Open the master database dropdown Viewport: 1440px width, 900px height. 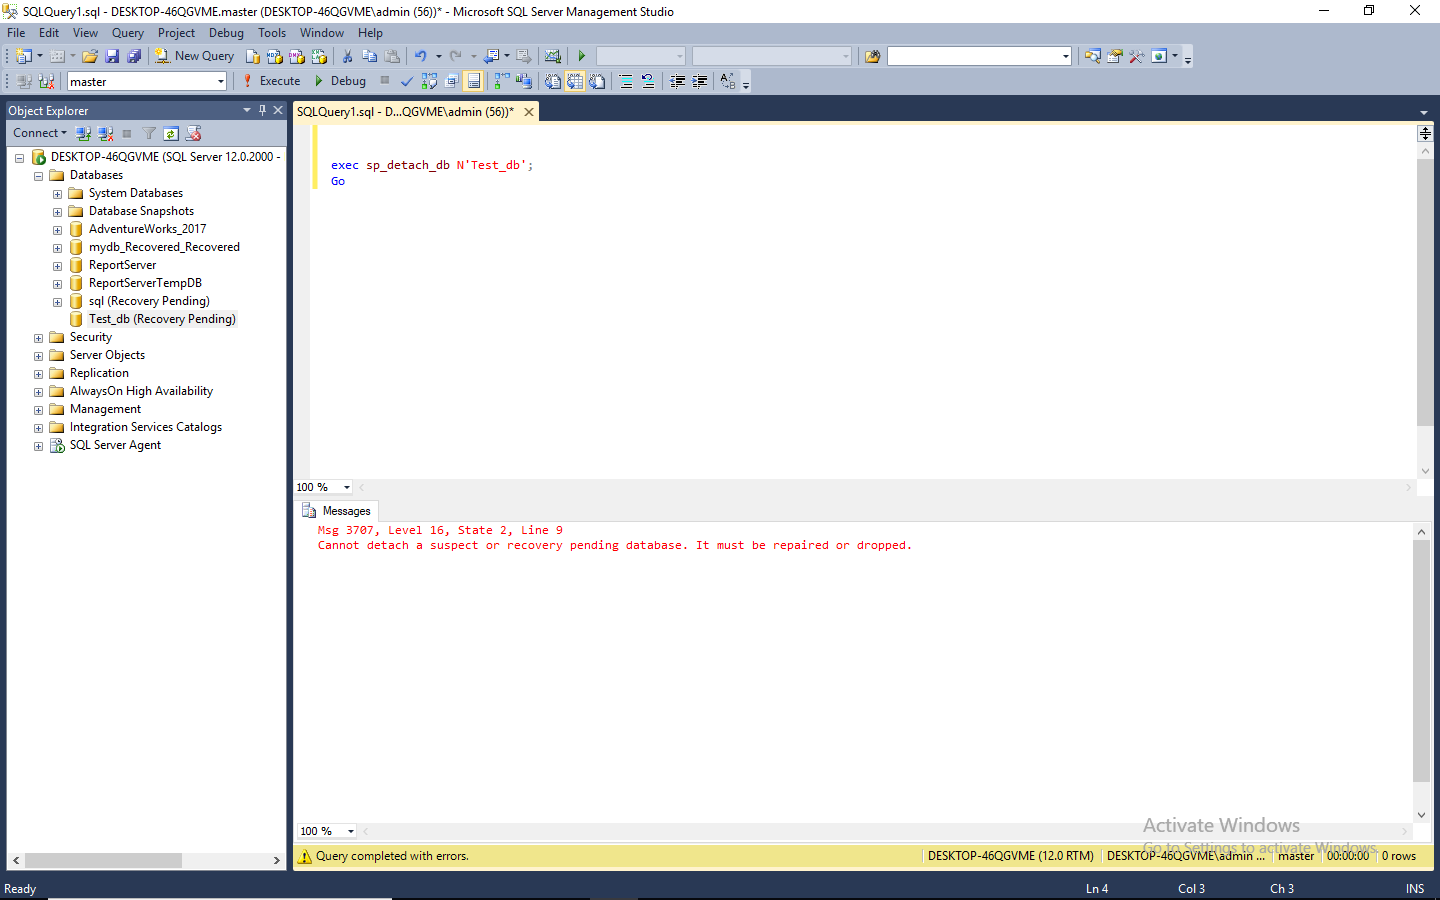[x=221, y=82]
